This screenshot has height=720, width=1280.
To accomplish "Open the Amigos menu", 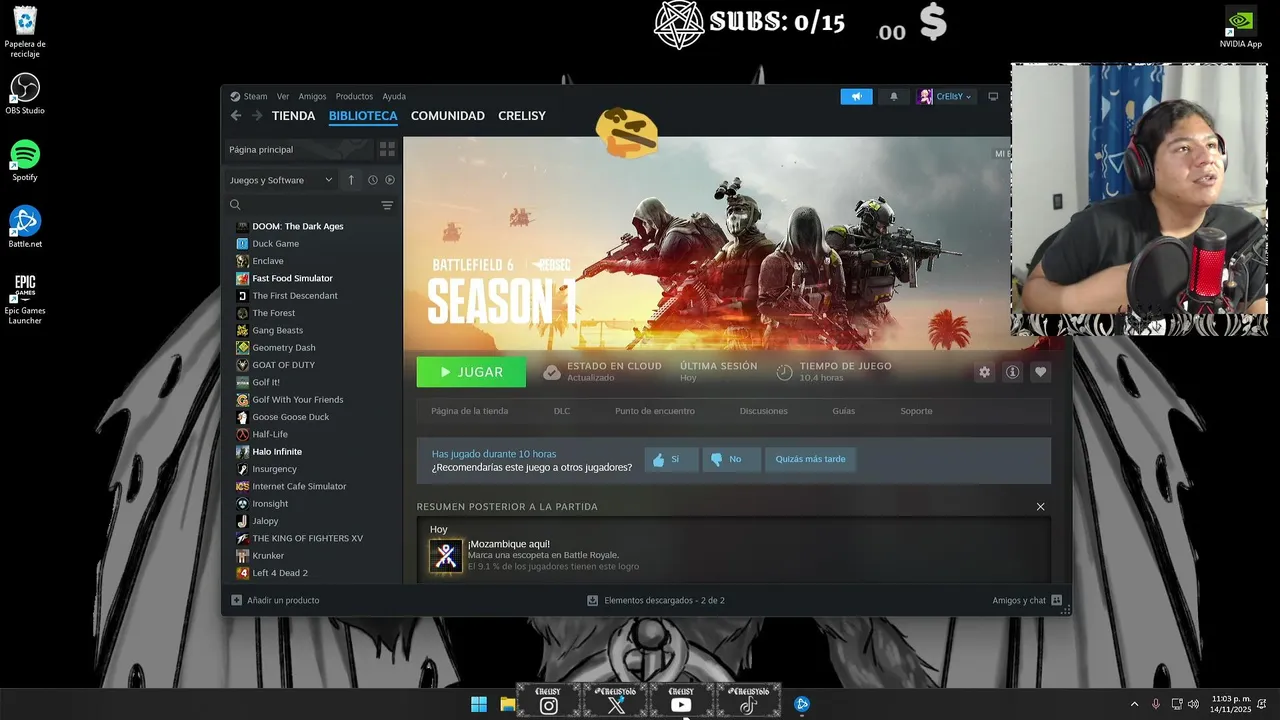I will 312,96.
